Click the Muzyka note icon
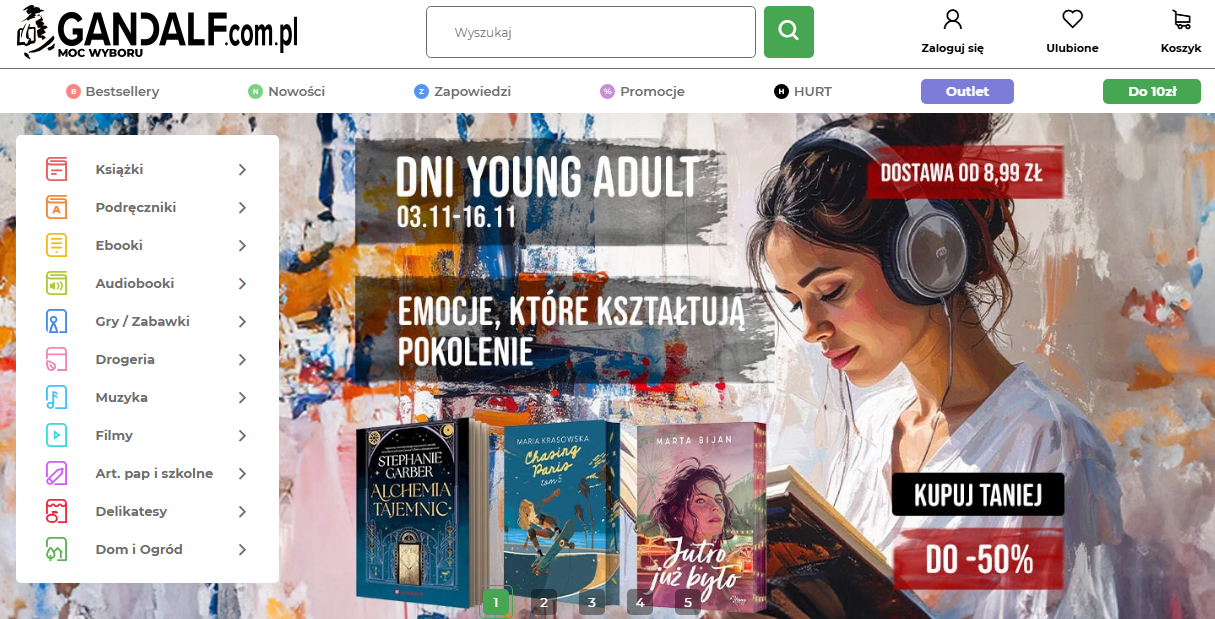1215x619 pixels. click(x=56, y=397)
